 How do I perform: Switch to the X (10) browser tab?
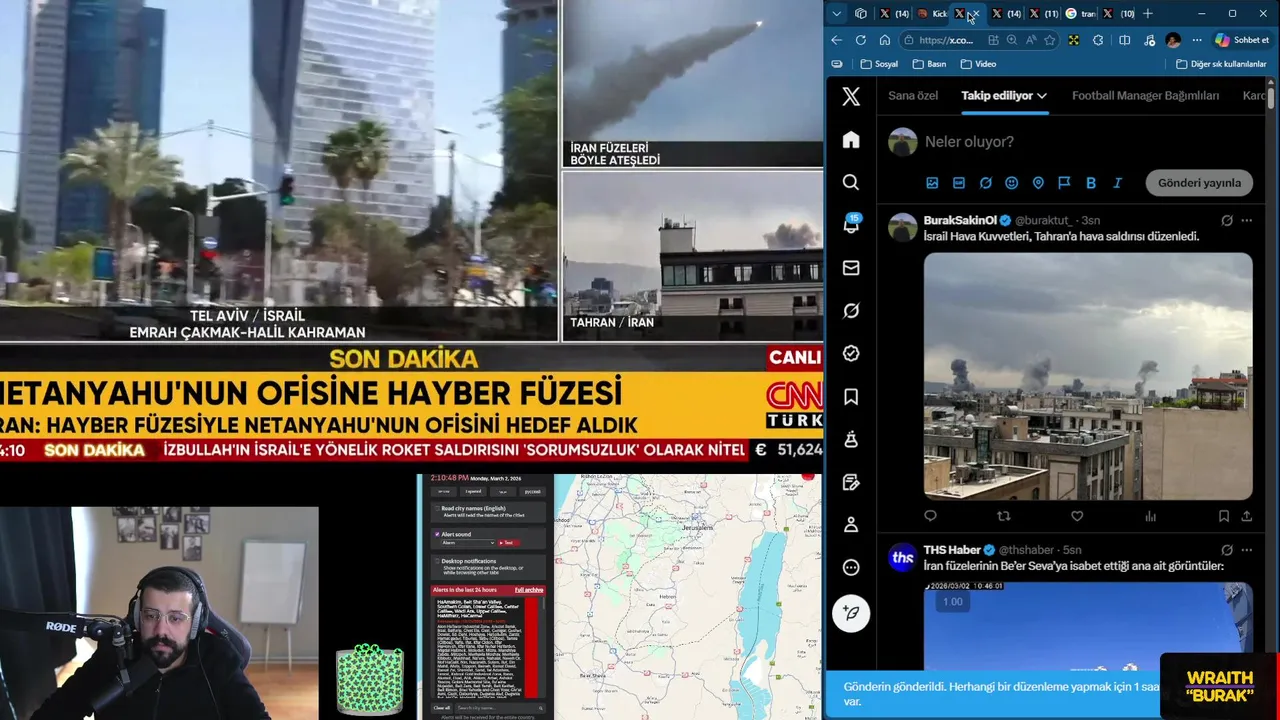(1119, 14)
